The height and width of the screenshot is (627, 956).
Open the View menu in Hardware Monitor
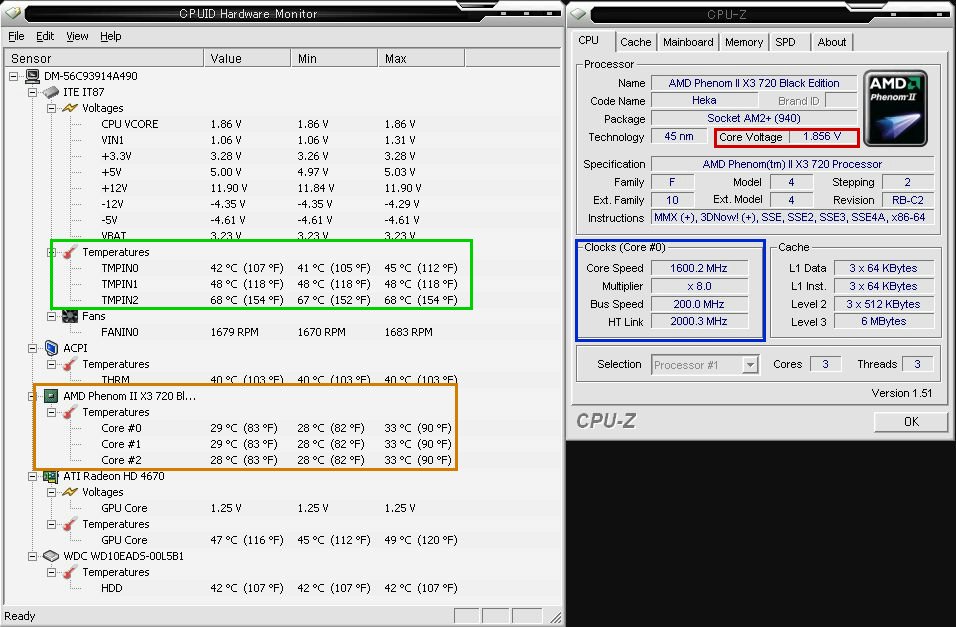tap(77, 37)
